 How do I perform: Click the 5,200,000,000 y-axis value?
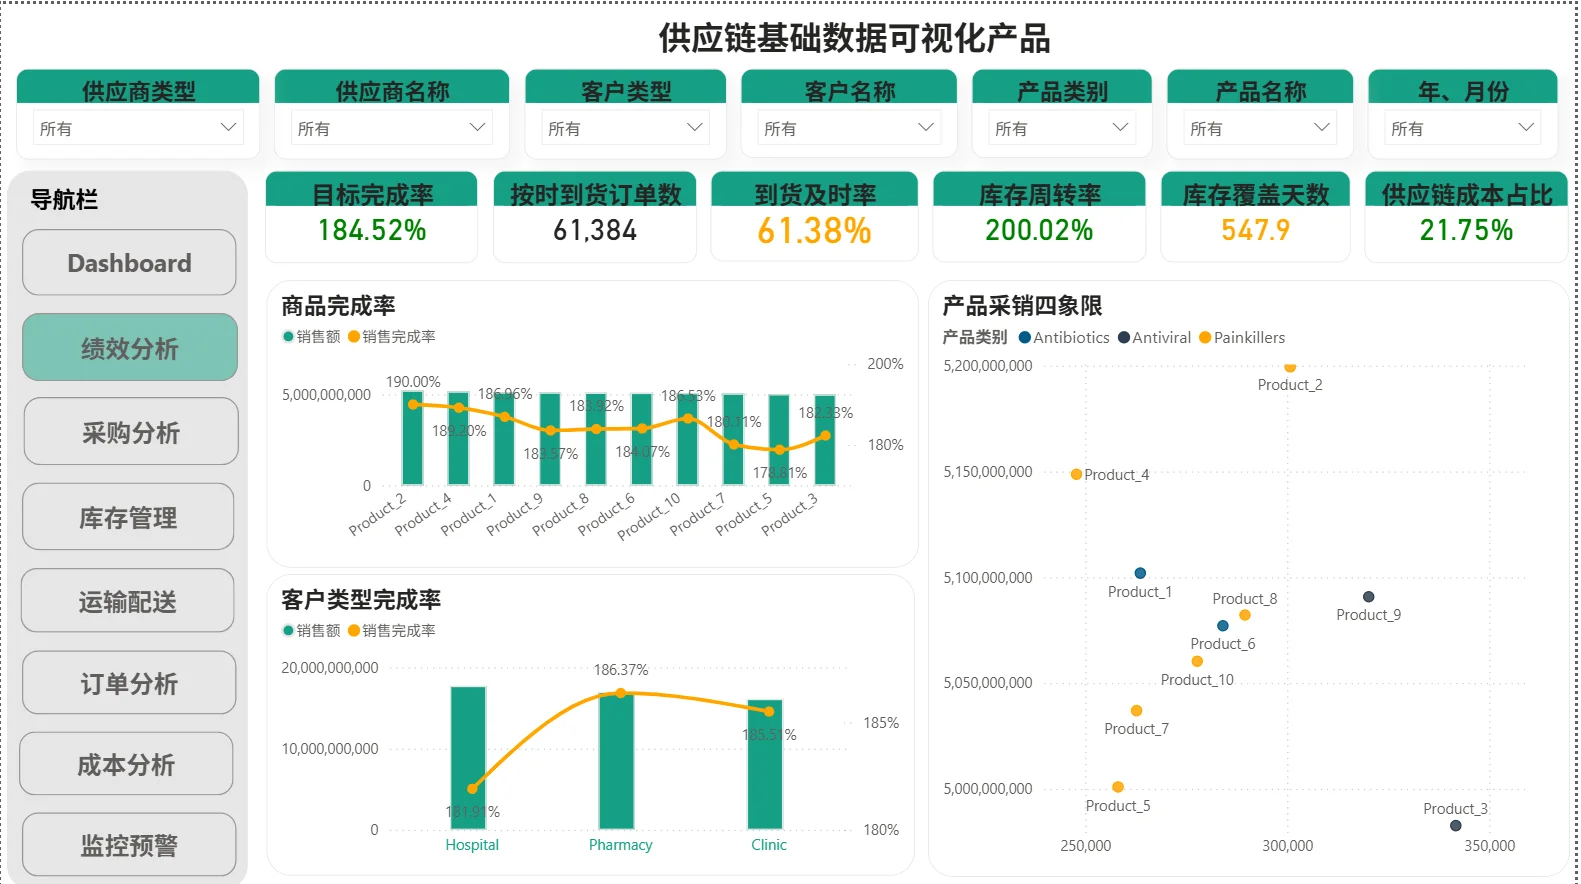coord(988,366)
